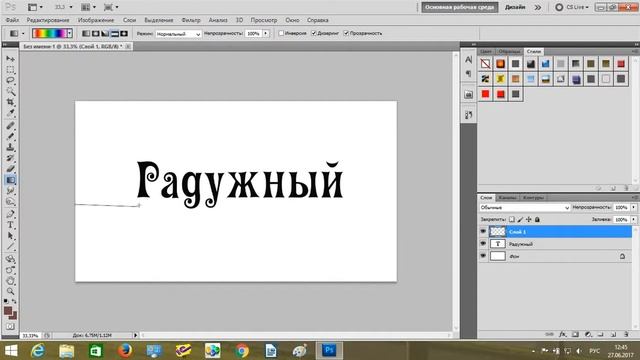640x360 pixels.
Task: Enable the Инверсия checkbox
Action: [x=281, y=33]
